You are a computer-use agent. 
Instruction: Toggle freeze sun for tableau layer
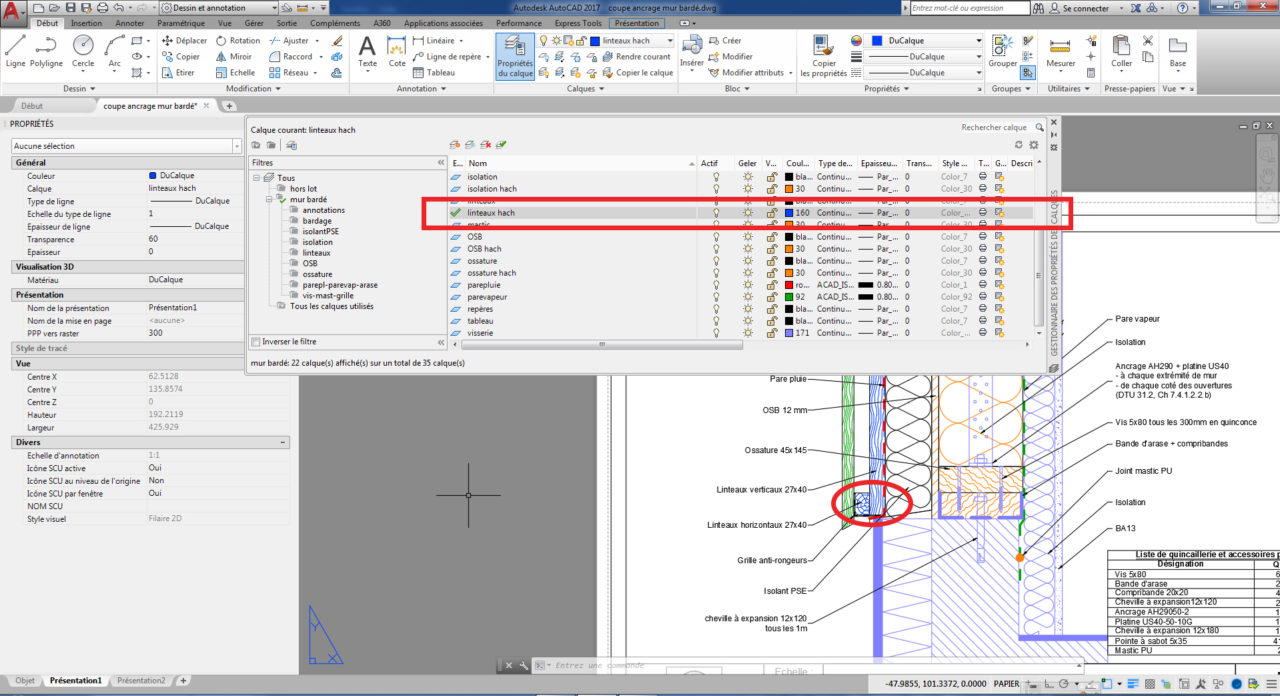(746, 321)
